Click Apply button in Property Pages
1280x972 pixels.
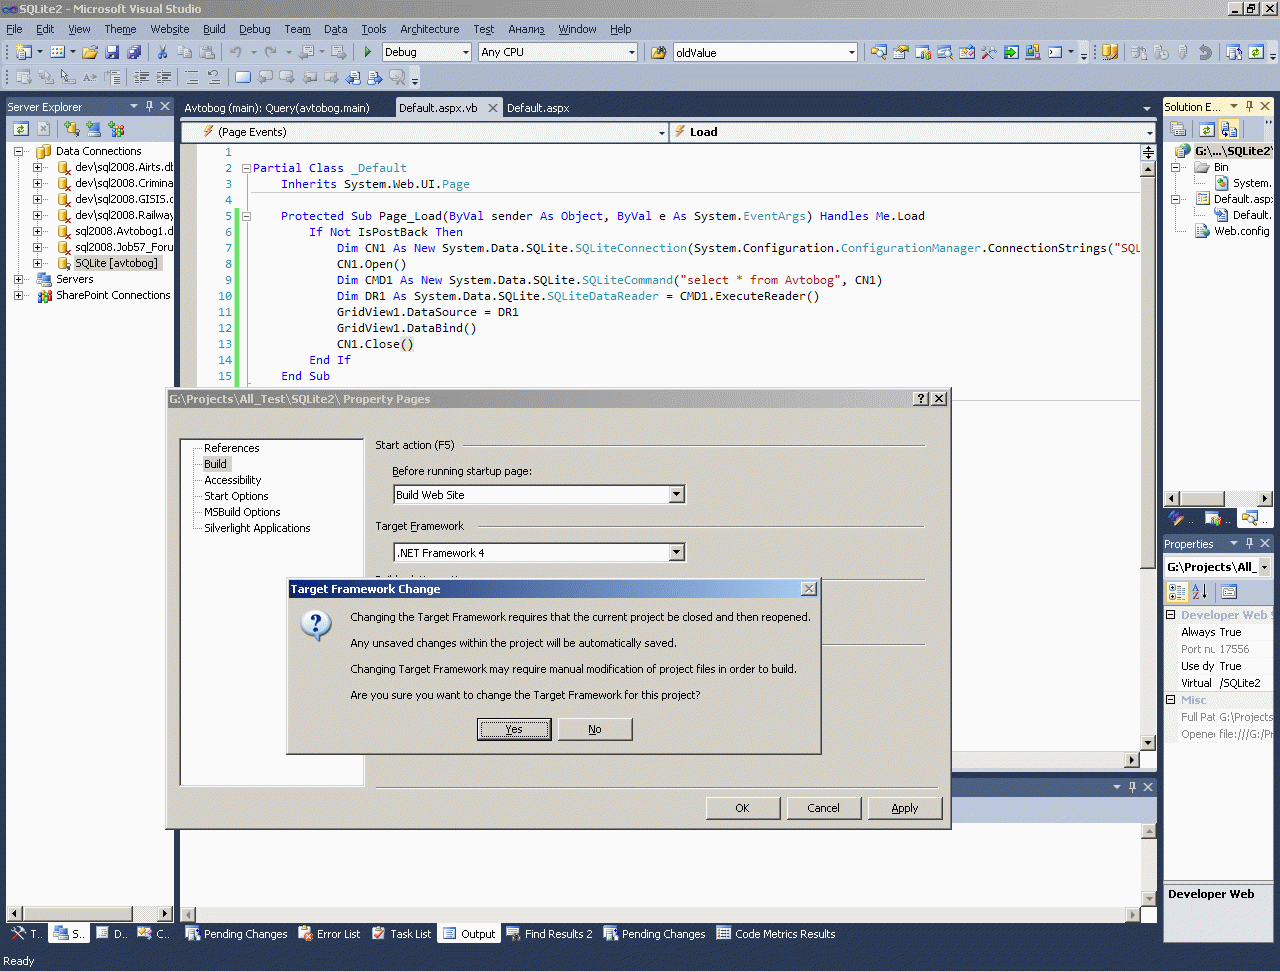click(x=904, y=808)
